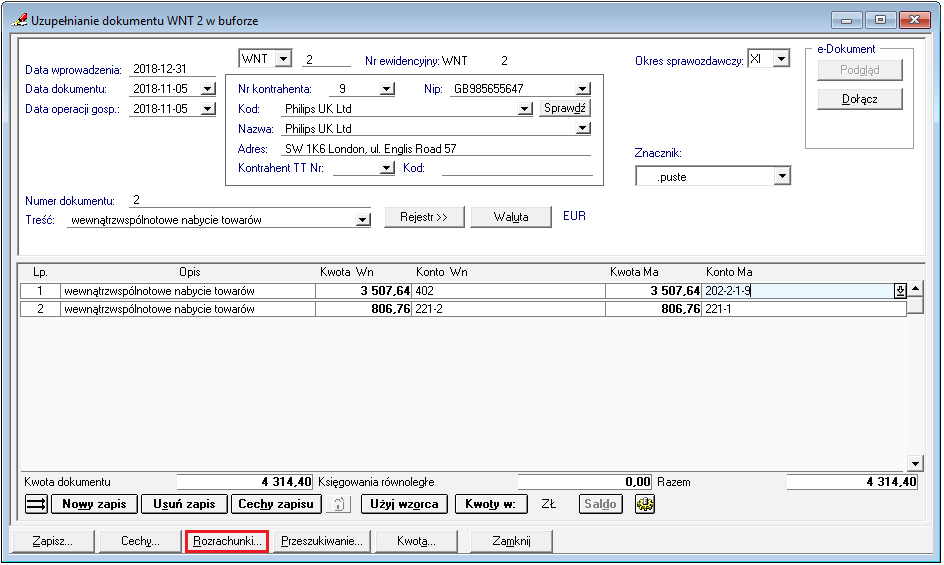Screen dimensions: 944x565
Task: Click the document number field after WNT dropdown
Action: coord(326,60)
